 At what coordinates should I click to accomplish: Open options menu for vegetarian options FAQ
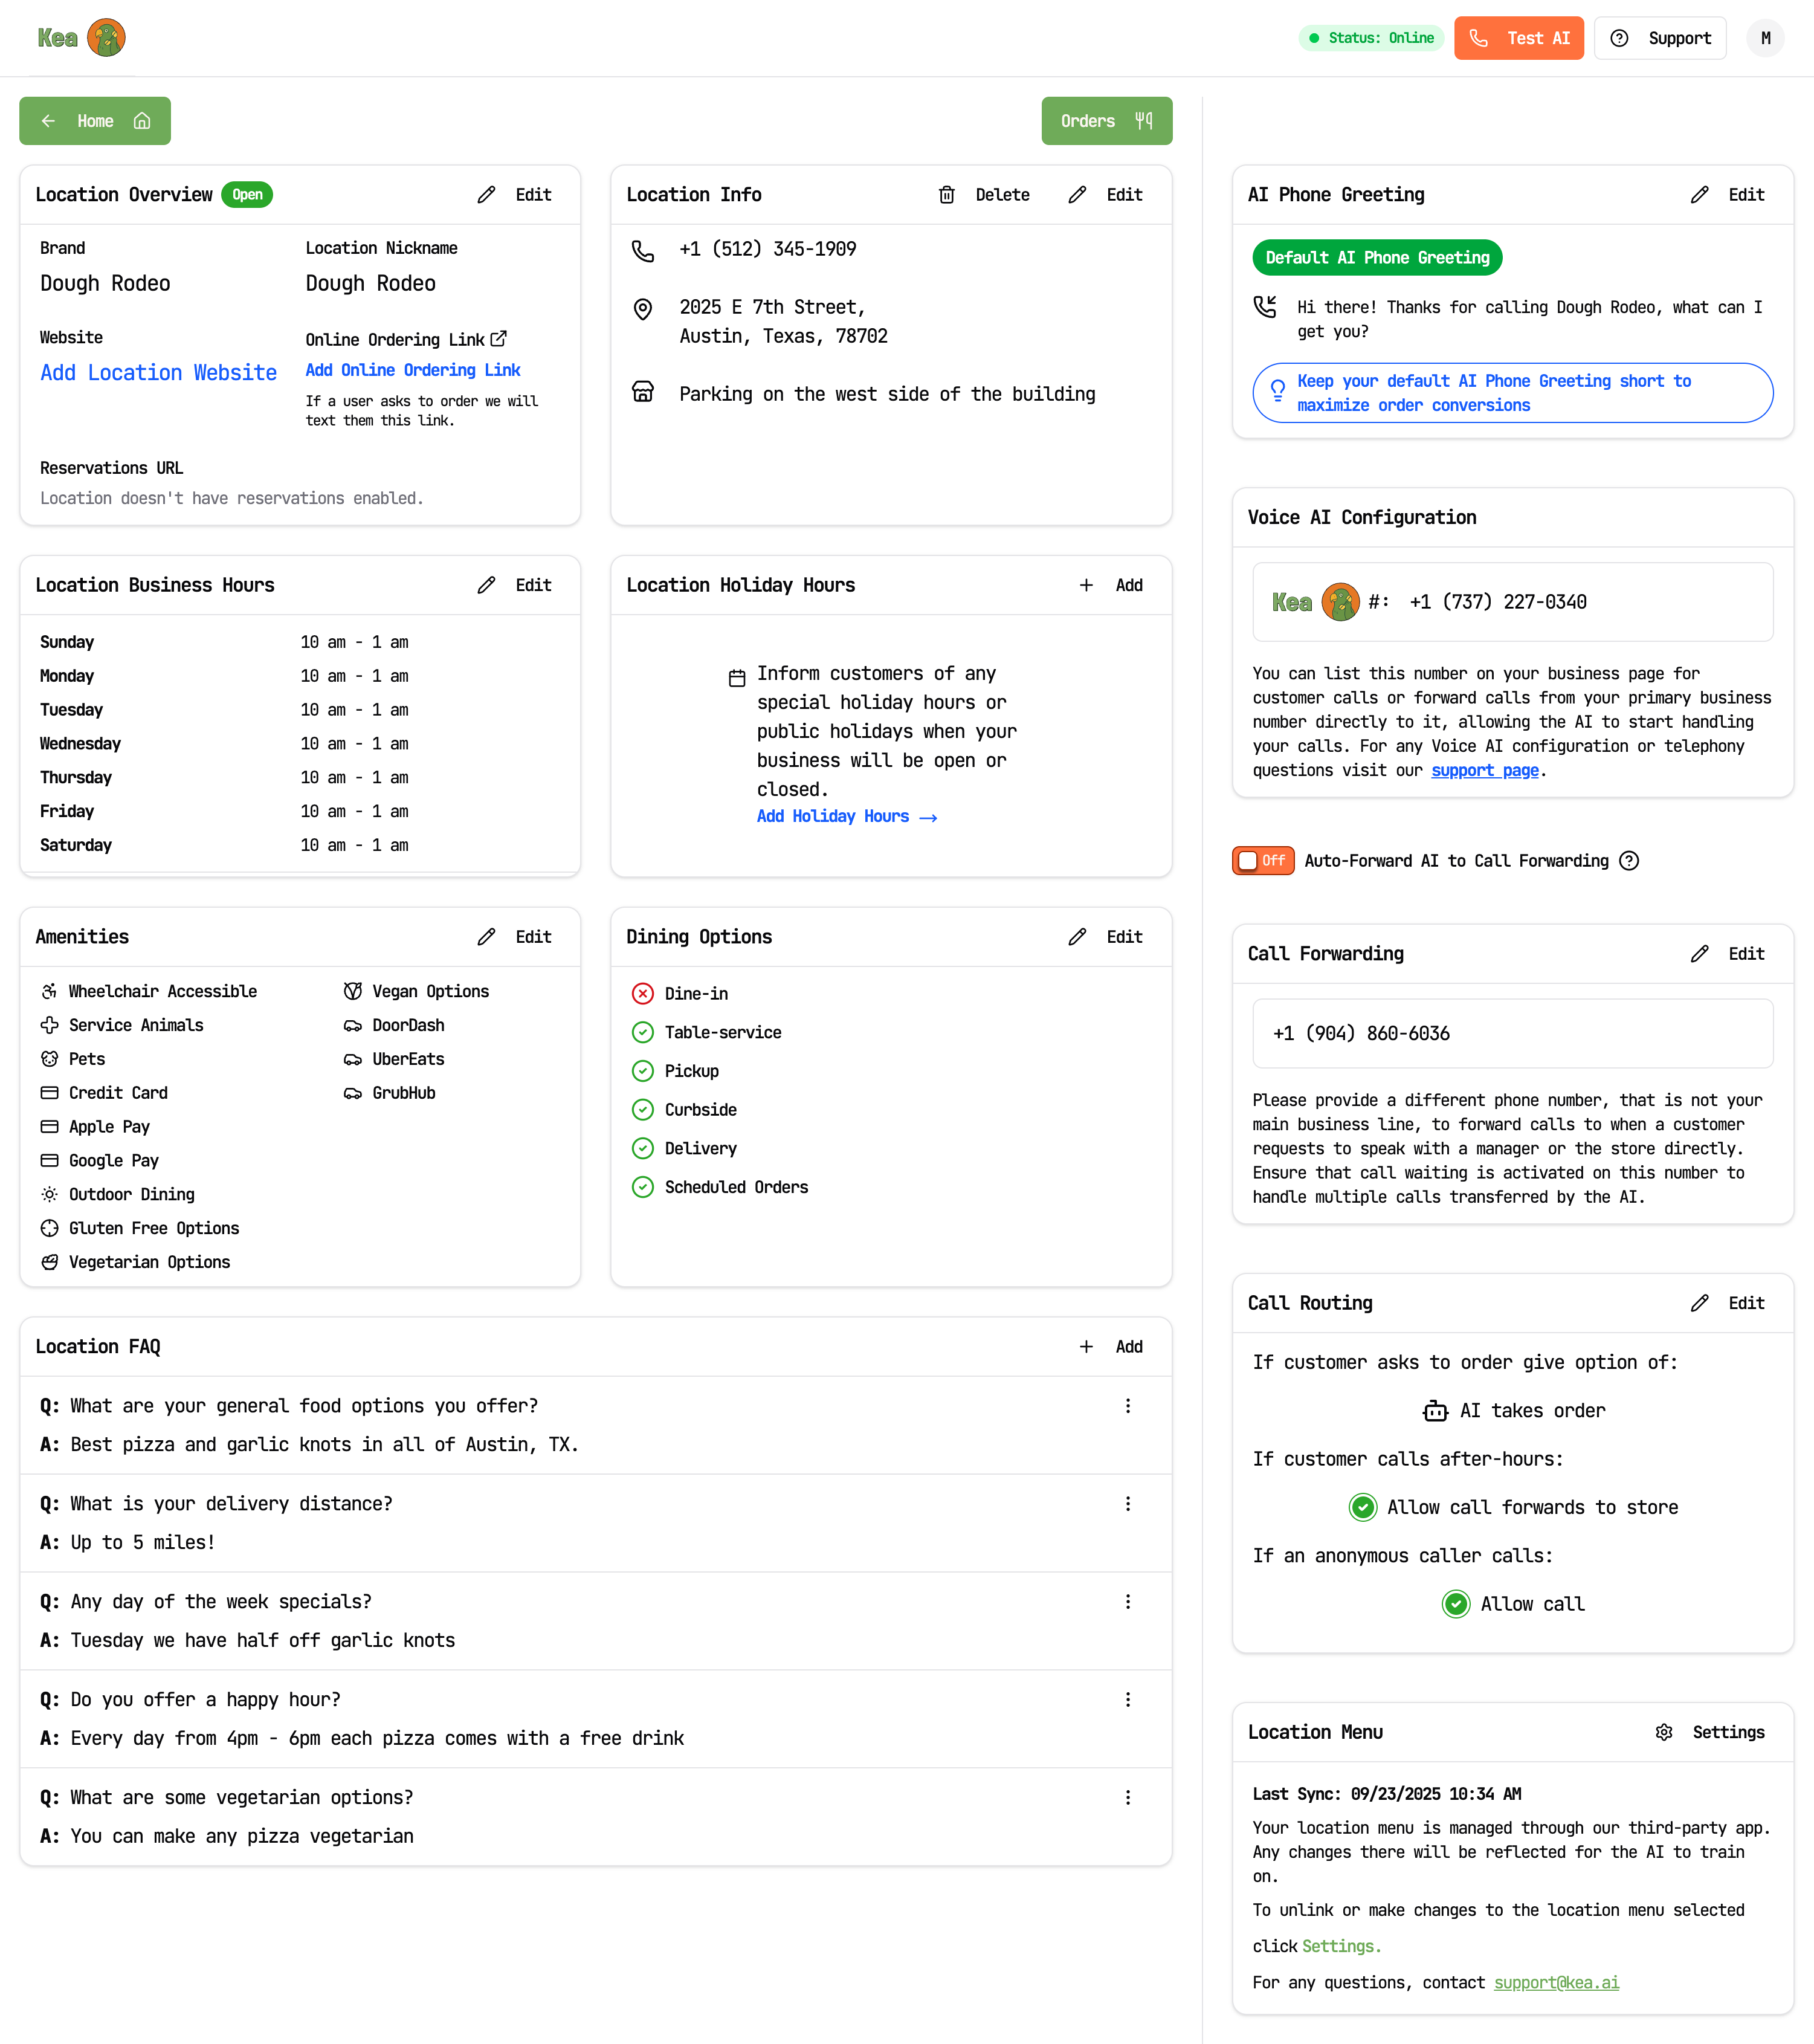click(1128, 1797)
